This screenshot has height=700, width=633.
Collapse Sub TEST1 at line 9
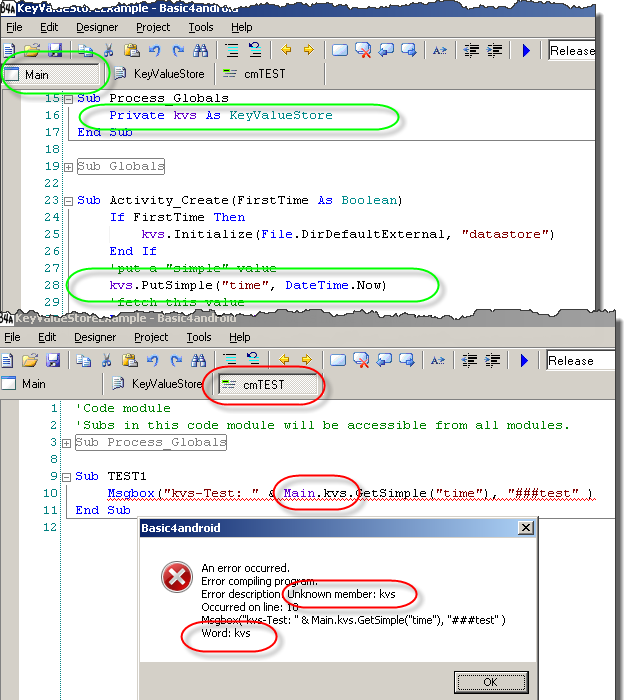[x=67, y=477]
